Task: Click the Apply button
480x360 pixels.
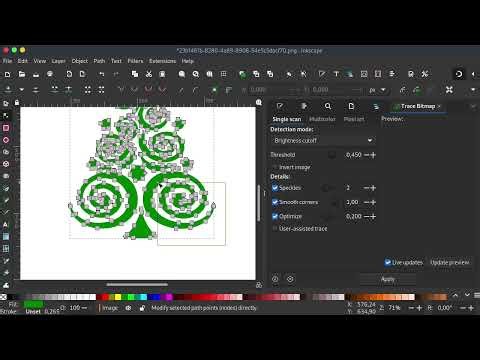Action: coord(388,279)
